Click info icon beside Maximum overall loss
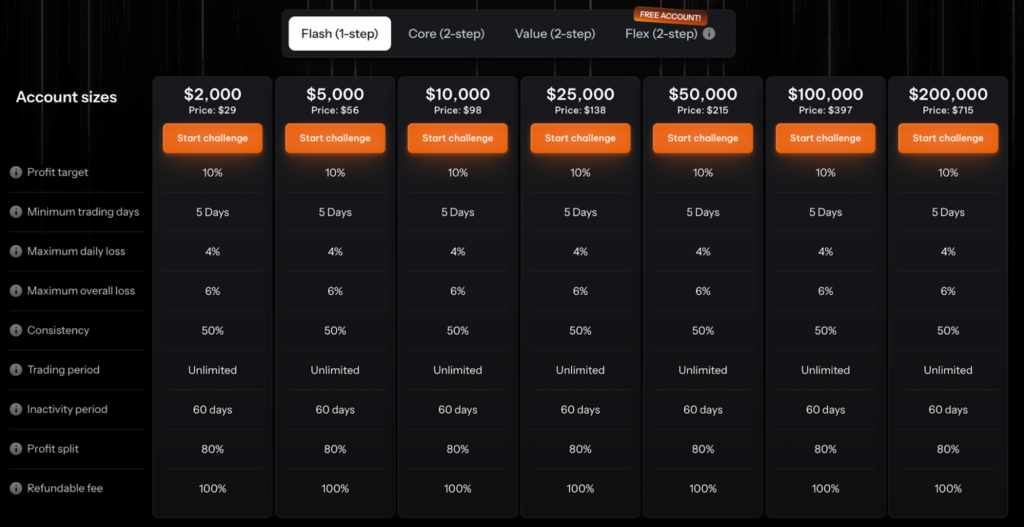 click(16, 291)
